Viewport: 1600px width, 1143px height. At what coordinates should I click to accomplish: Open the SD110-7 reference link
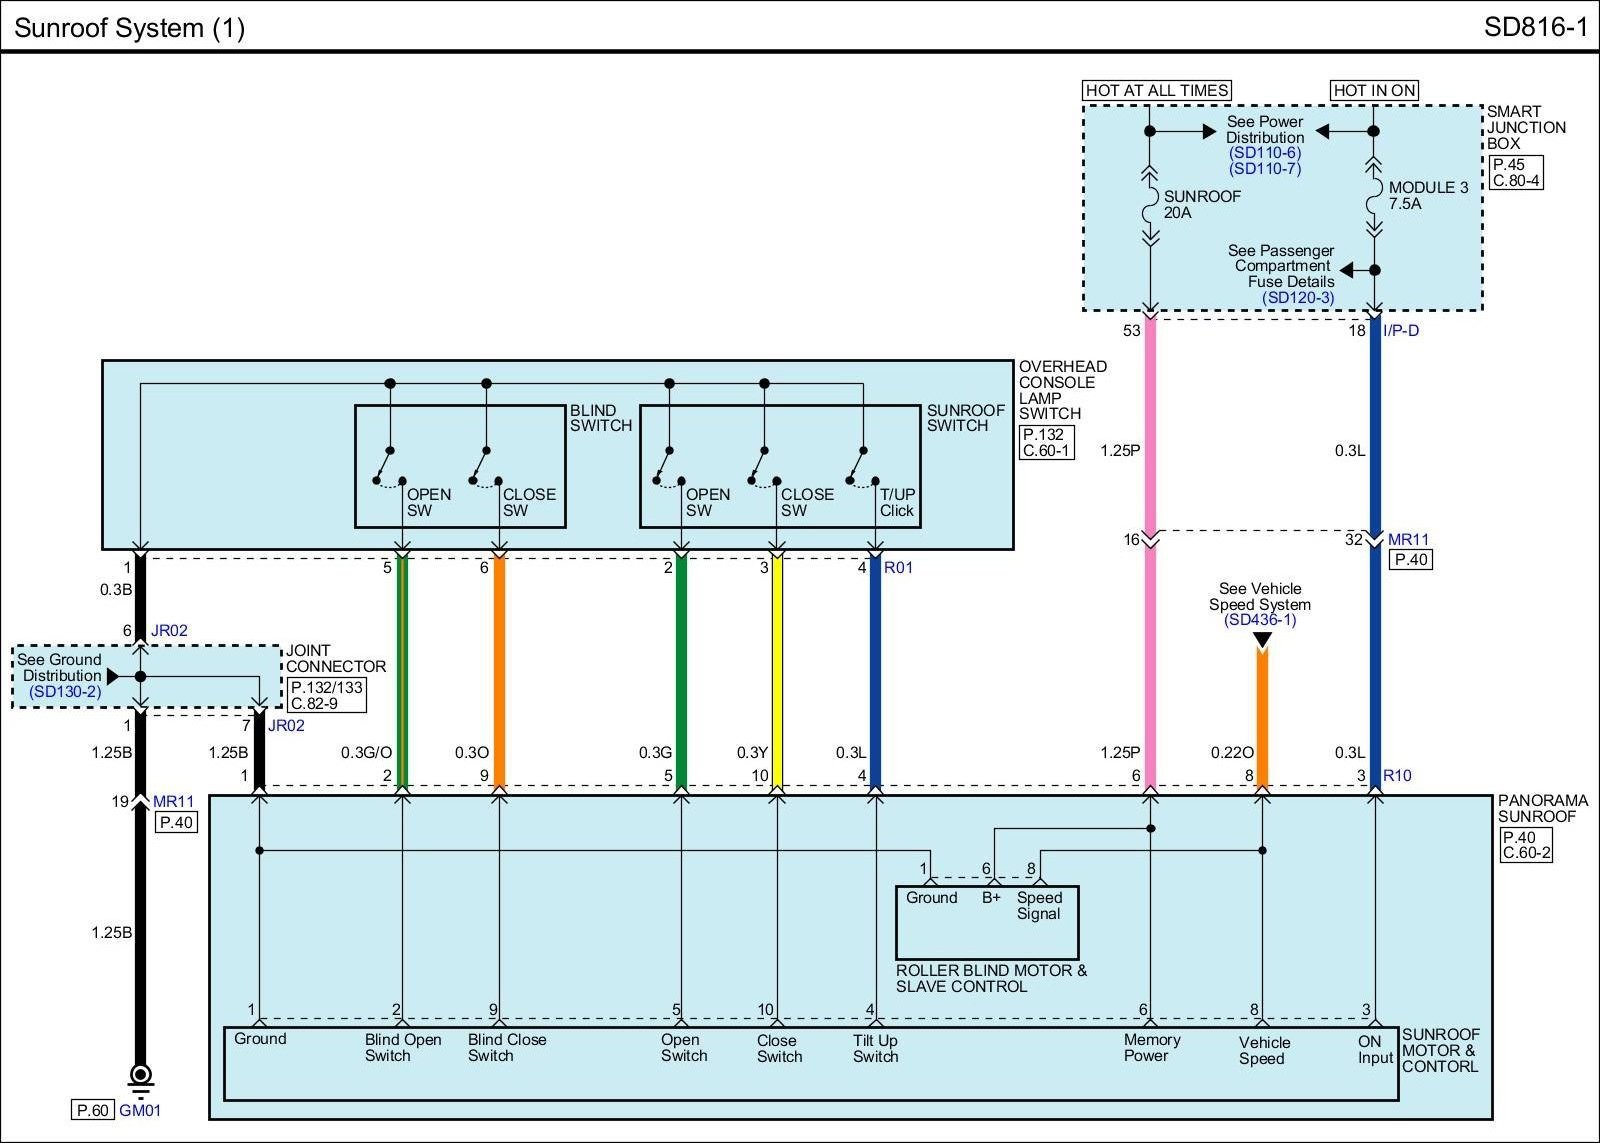tap(1265, 169)
